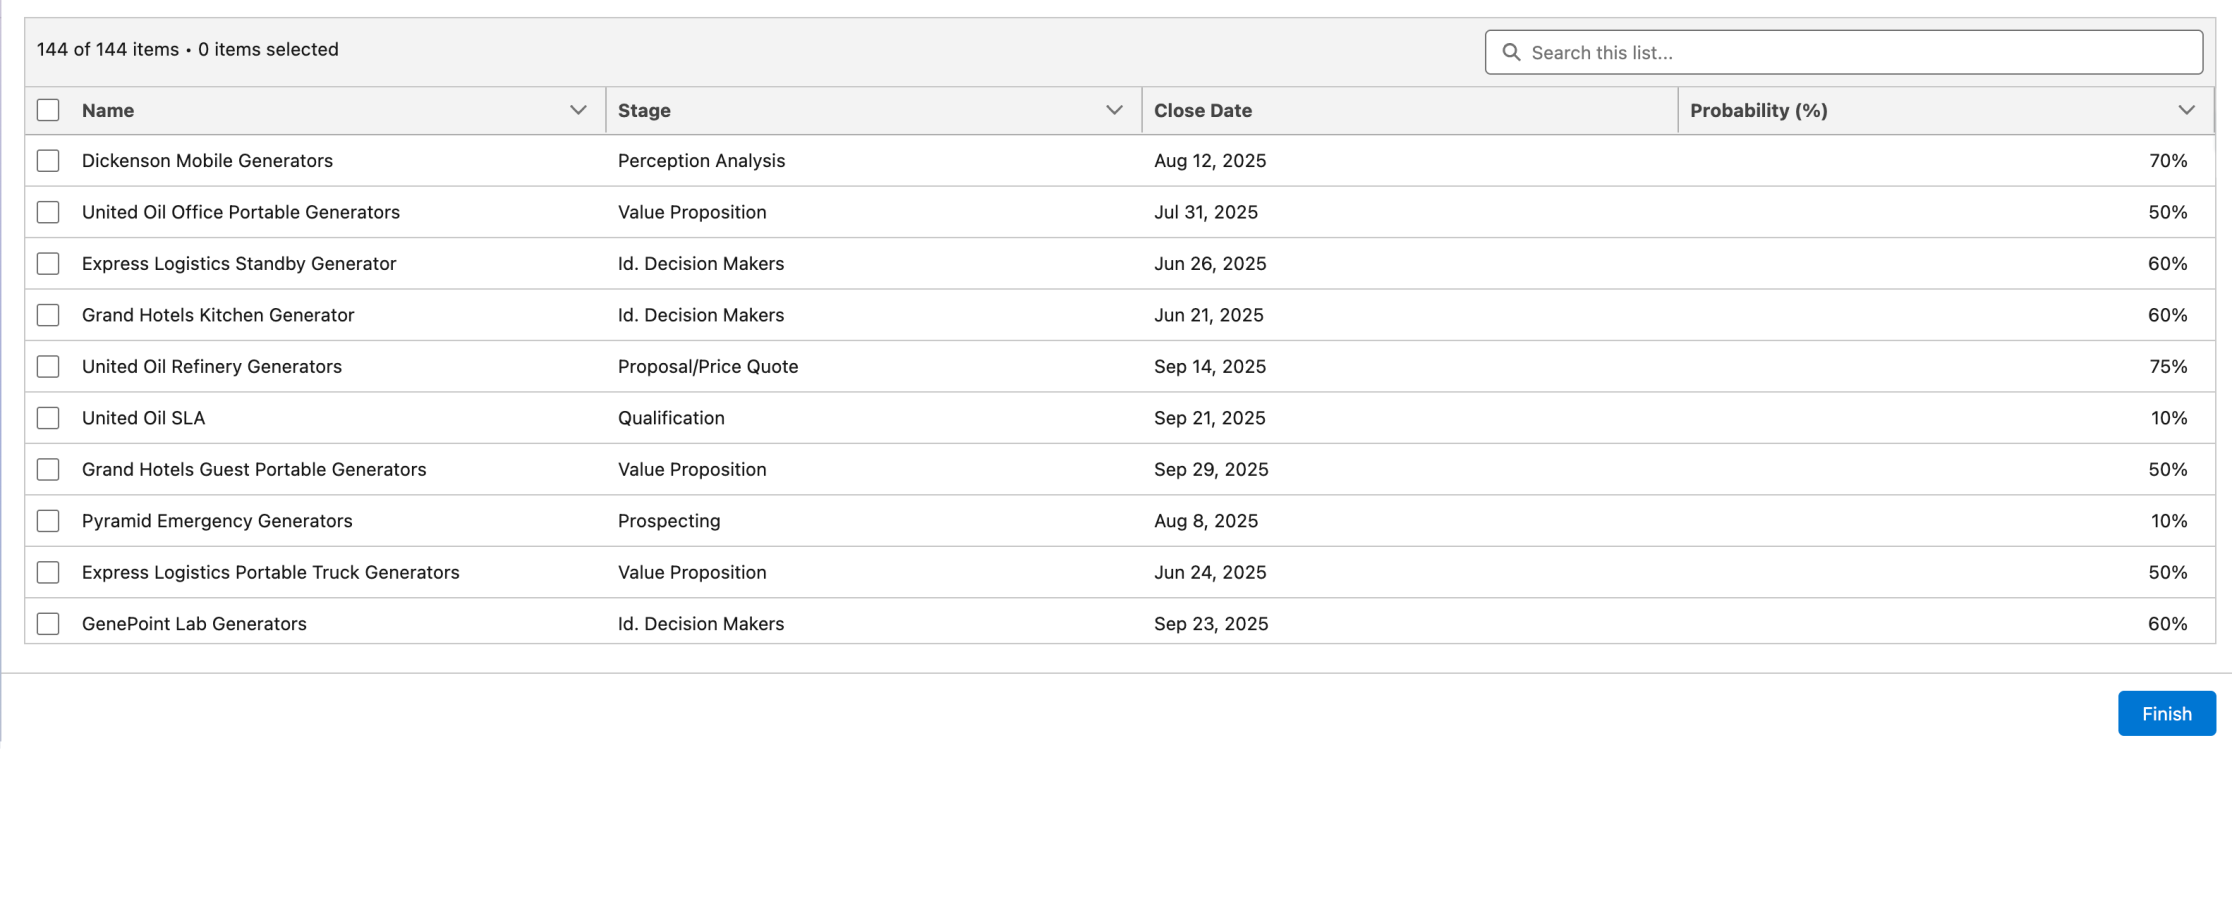Select Pyramid Emergency Generators checkbox

point(48,521)
